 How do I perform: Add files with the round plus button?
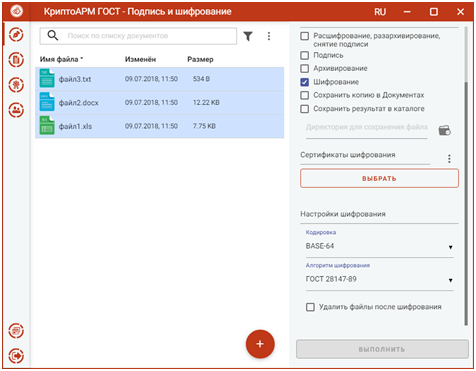click(x=260, y=344)
